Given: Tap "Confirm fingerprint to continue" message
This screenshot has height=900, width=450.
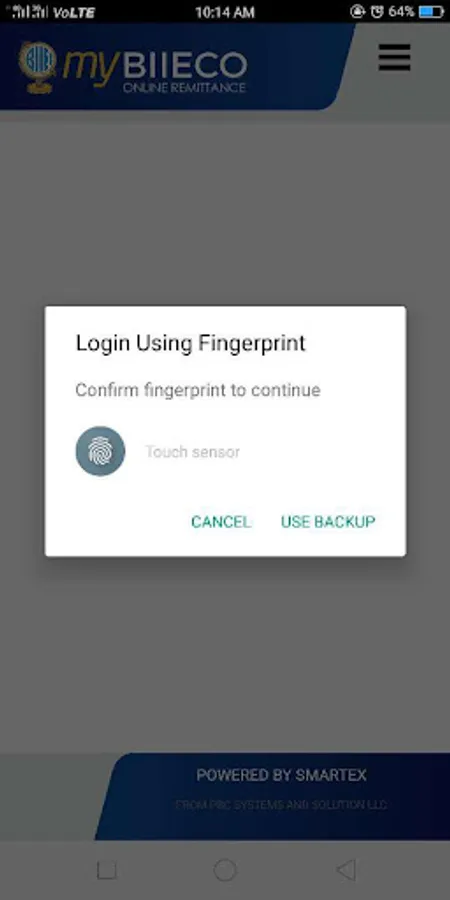Looking at the screenshot, I should point(198,390).
